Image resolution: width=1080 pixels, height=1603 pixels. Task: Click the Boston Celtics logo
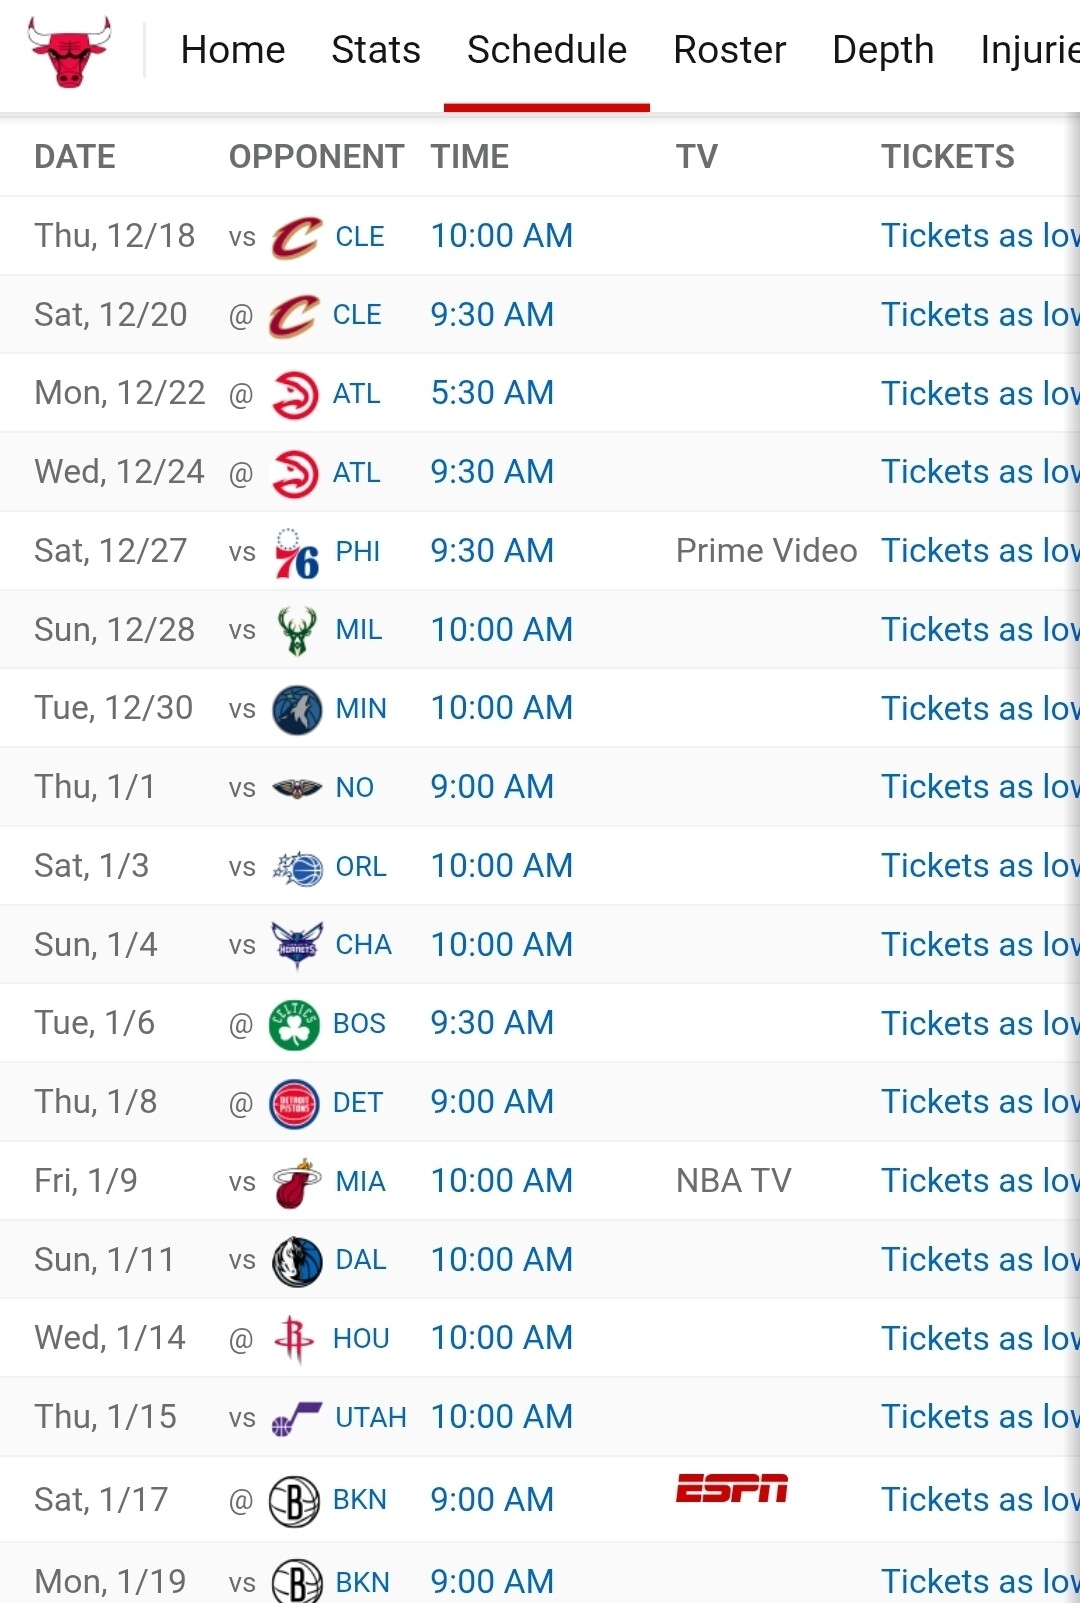tap(294, 1025)
